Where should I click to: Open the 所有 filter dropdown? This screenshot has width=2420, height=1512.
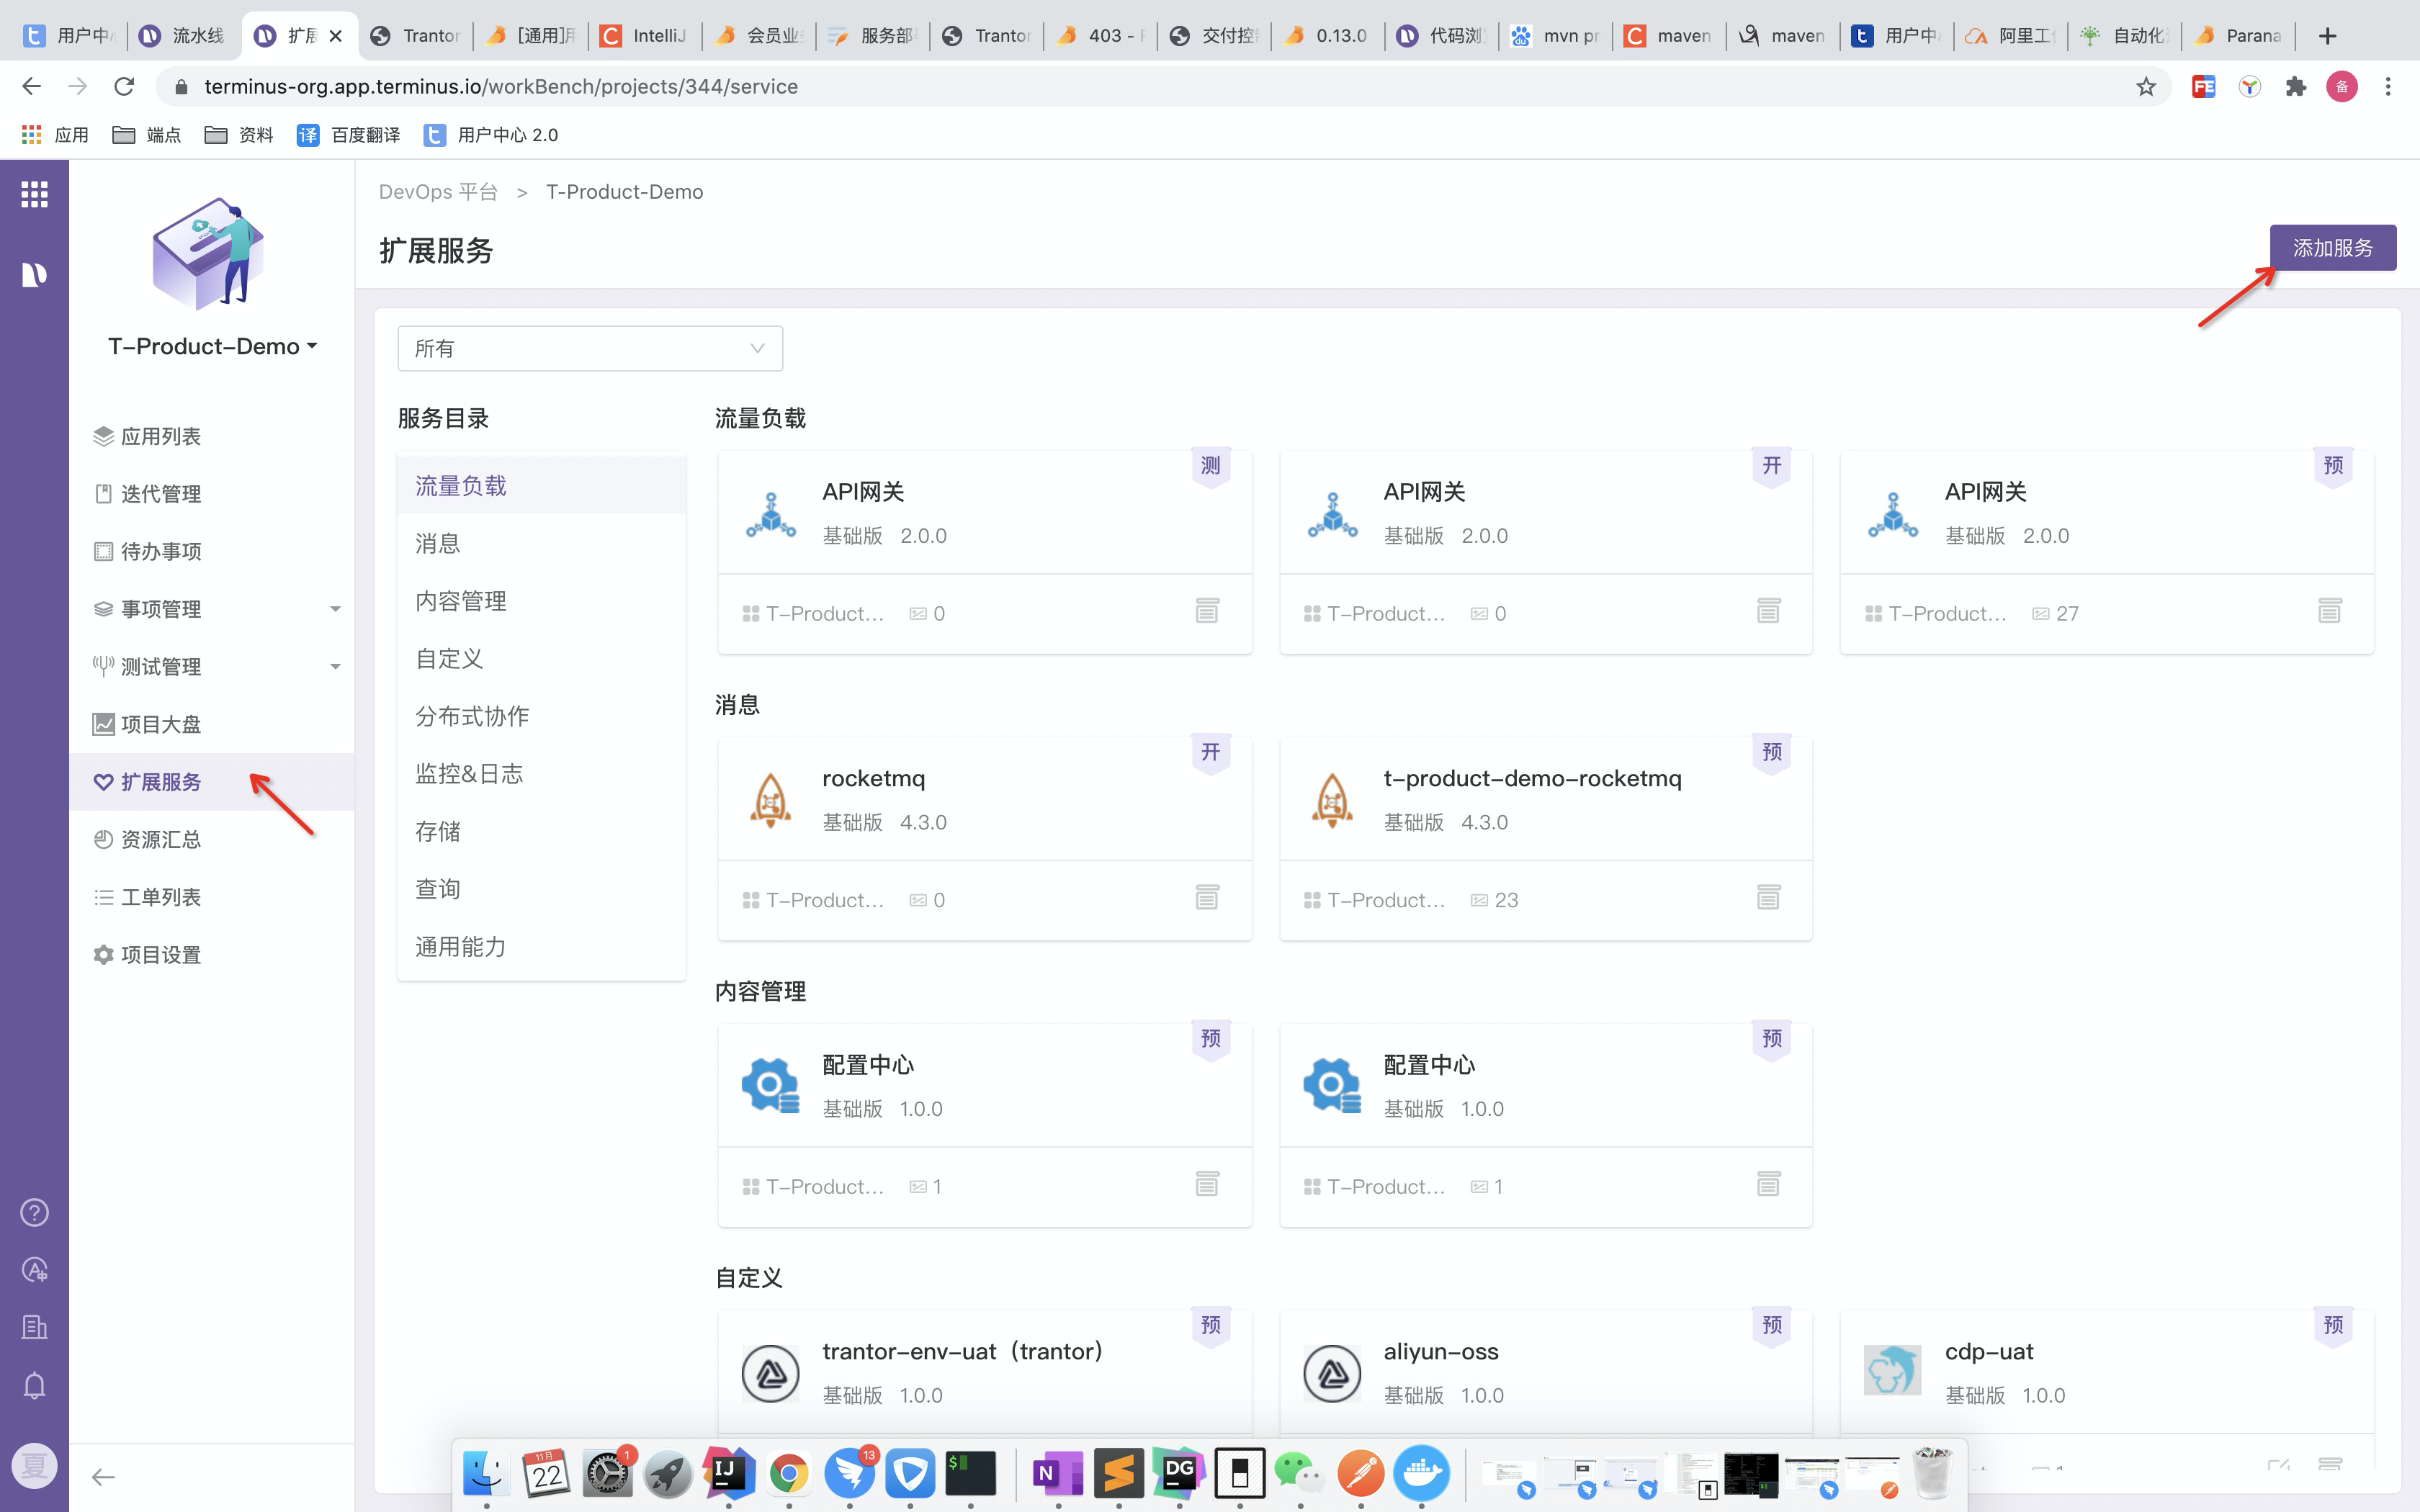(590, 348)
